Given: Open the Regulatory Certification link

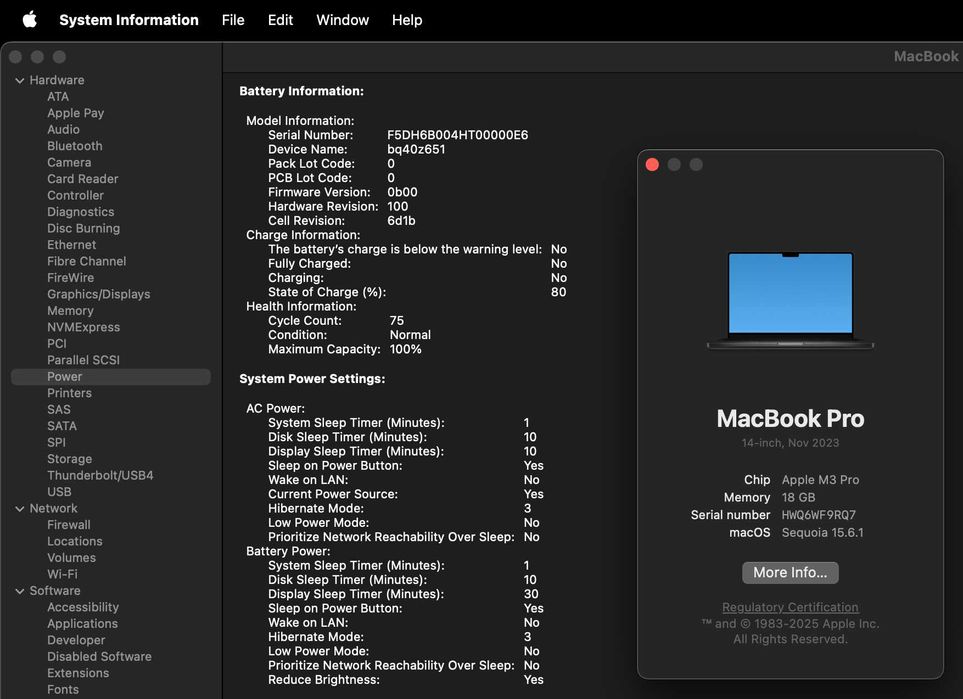Looking at the screenshot, I should [x=790, y=607].
